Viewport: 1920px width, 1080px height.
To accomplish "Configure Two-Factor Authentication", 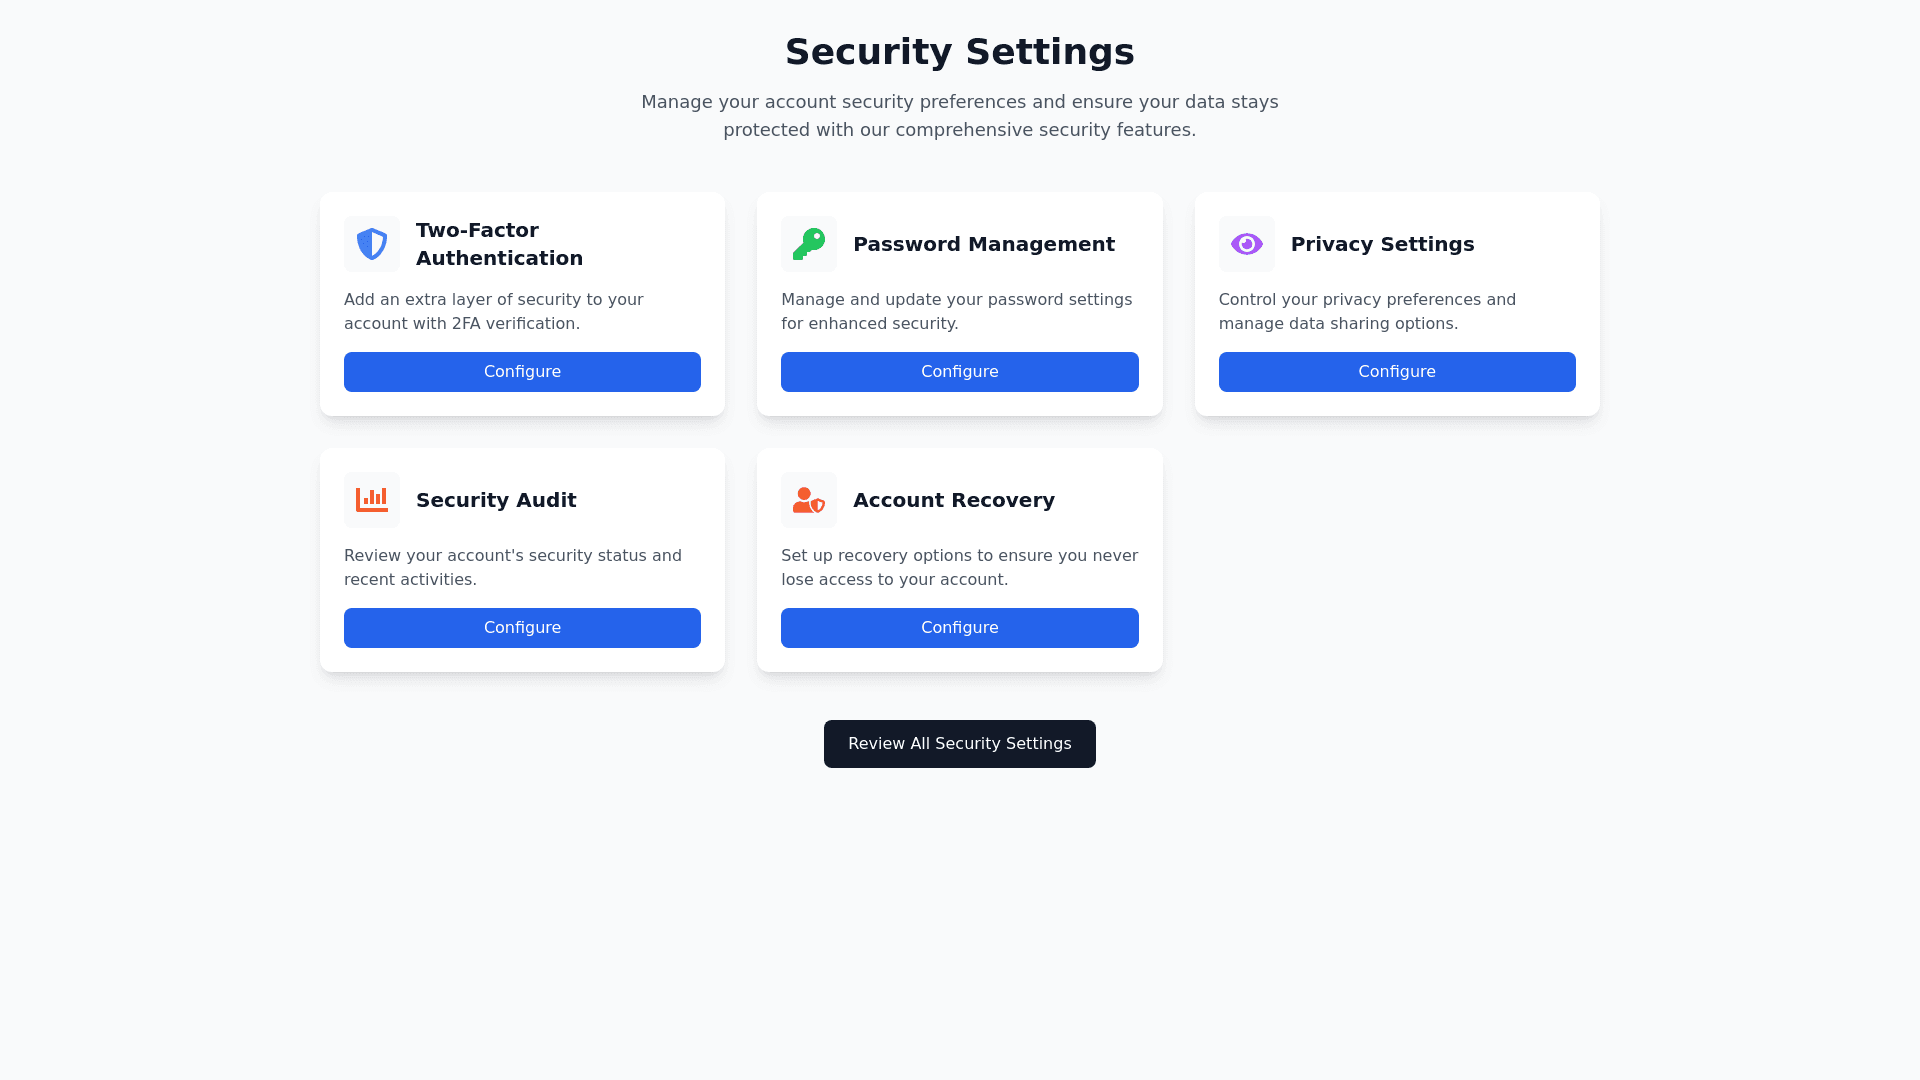I will pyautogui.click(x=522, y=372).
